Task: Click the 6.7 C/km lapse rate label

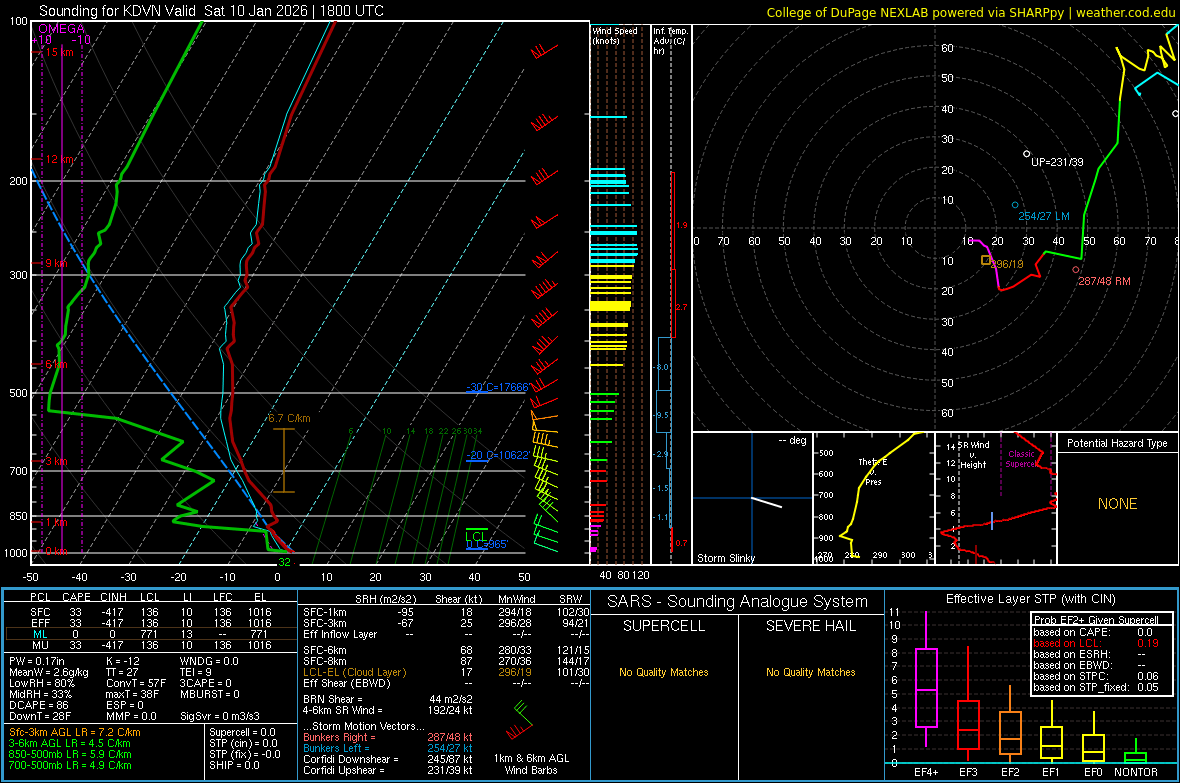Action: (289, 418)
